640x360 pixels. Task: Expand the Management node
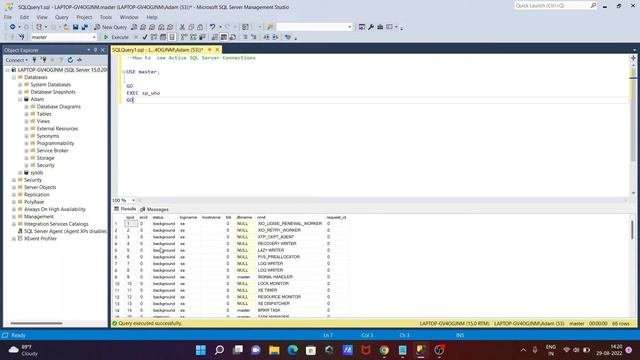tap(14, 217)
